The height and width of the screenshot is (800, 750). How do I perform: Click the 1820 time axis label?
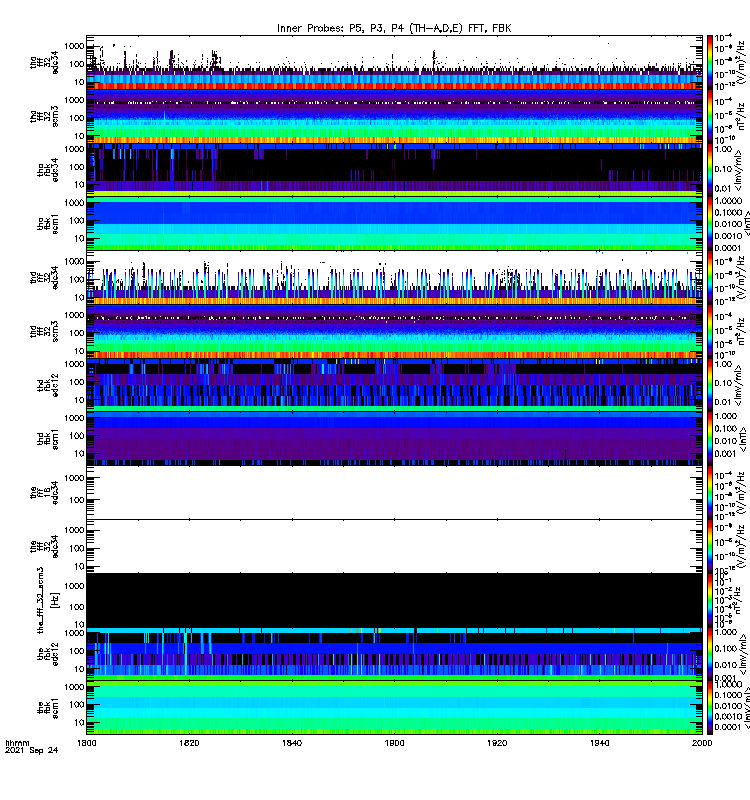[x=189, y=743]
